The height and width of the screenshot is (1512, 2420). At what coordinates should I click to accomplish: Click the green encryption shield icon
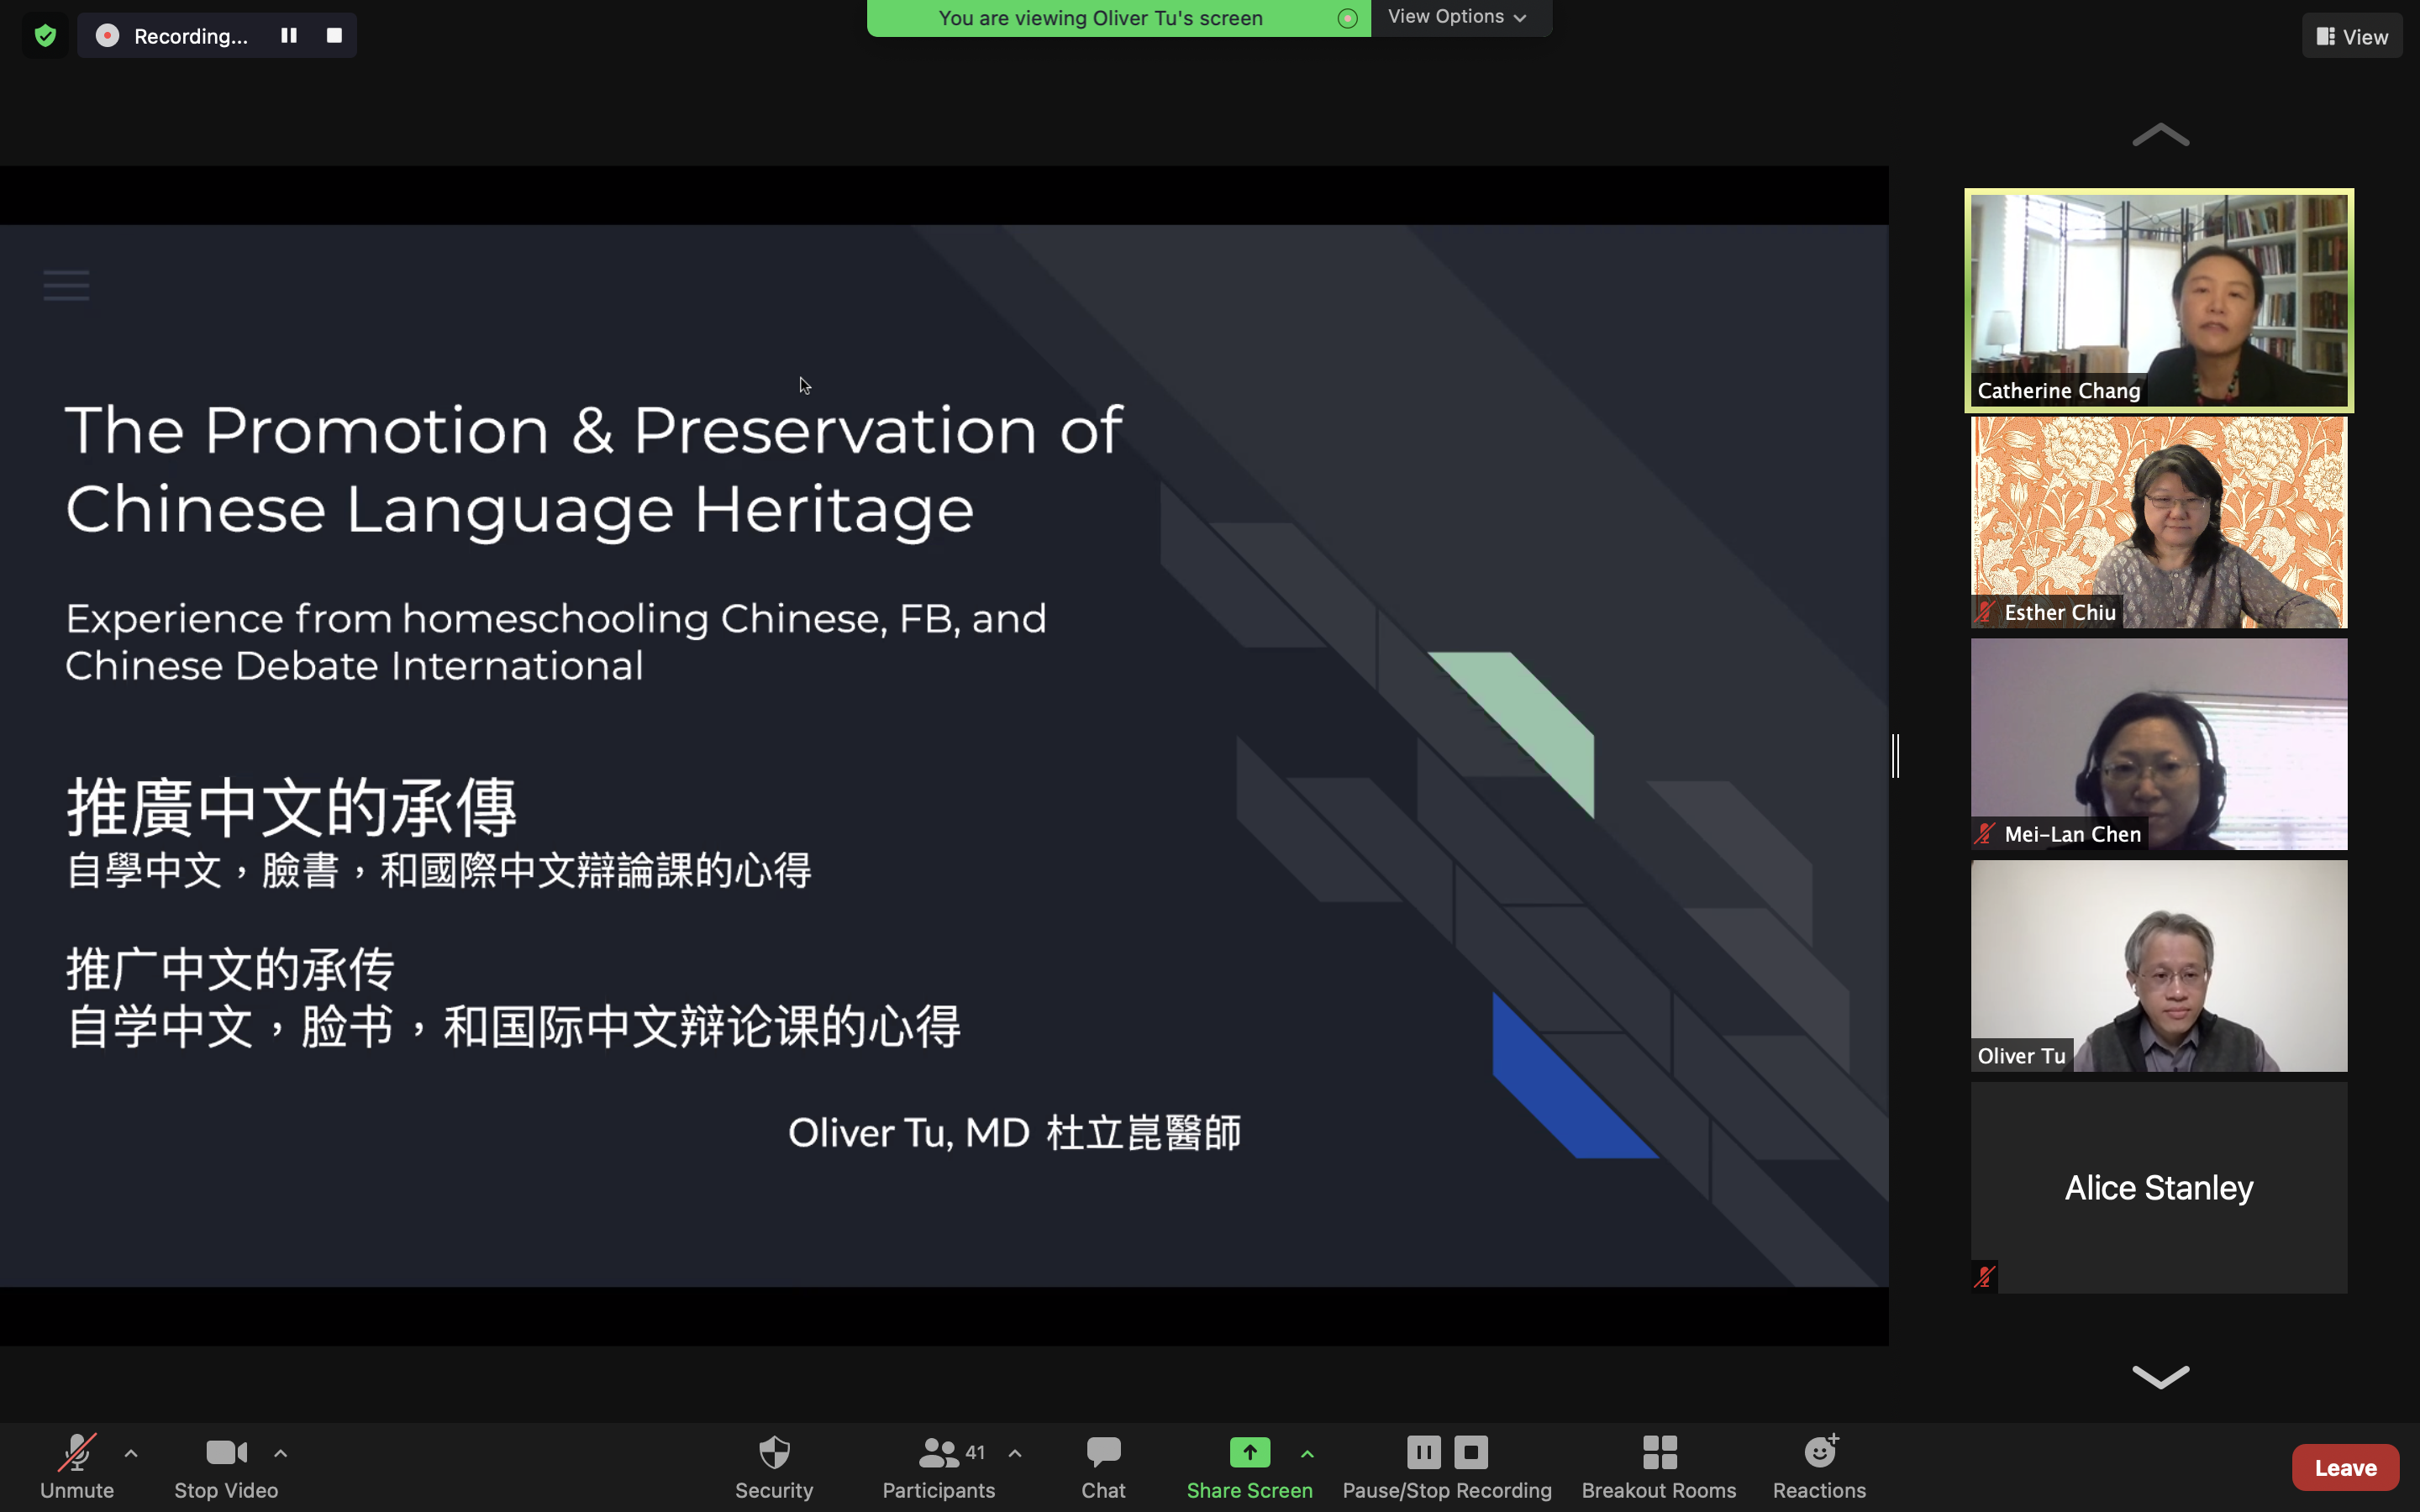(x=45, y=36)
